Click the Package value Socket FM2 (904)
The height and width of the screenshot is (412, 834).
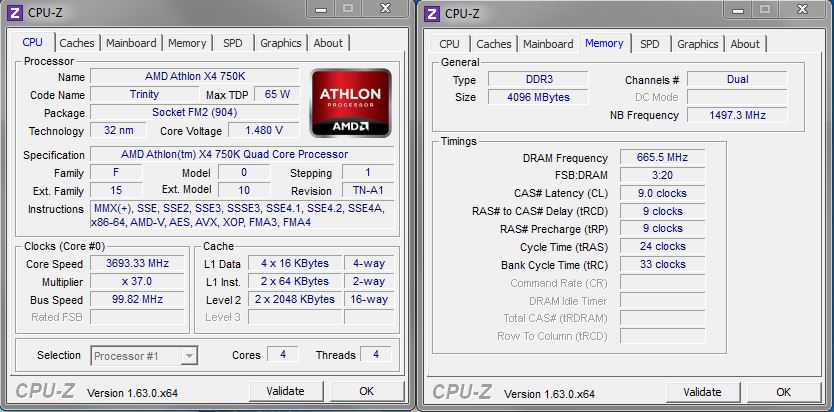click(195, 113)
